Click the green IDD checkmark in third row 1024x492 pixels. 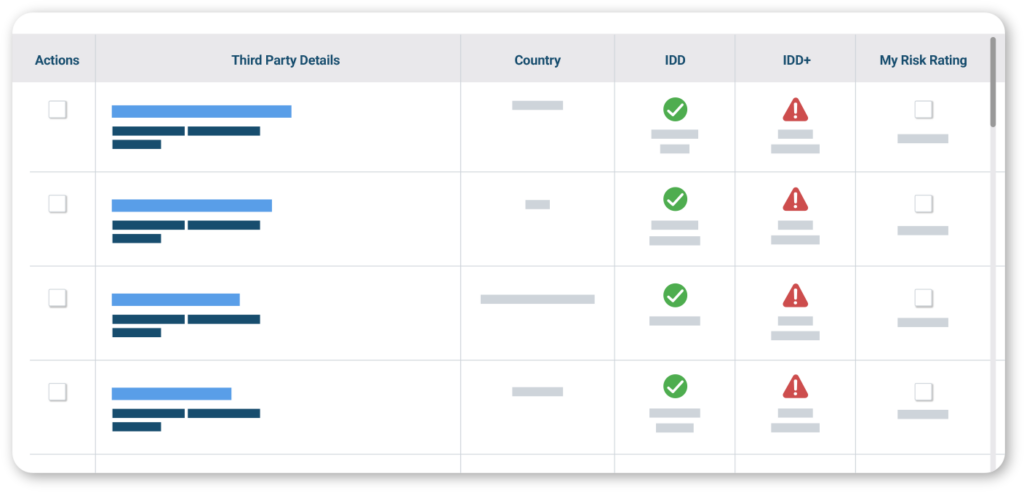[x=675, y=295]
